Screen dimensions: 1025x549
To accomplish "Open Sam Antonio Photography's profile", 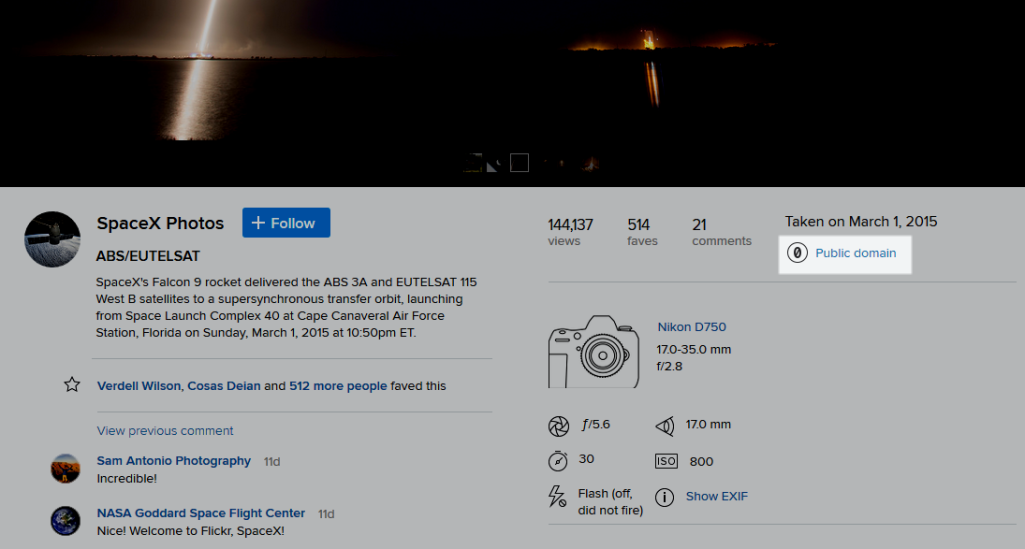I will (x=174, y=461).
